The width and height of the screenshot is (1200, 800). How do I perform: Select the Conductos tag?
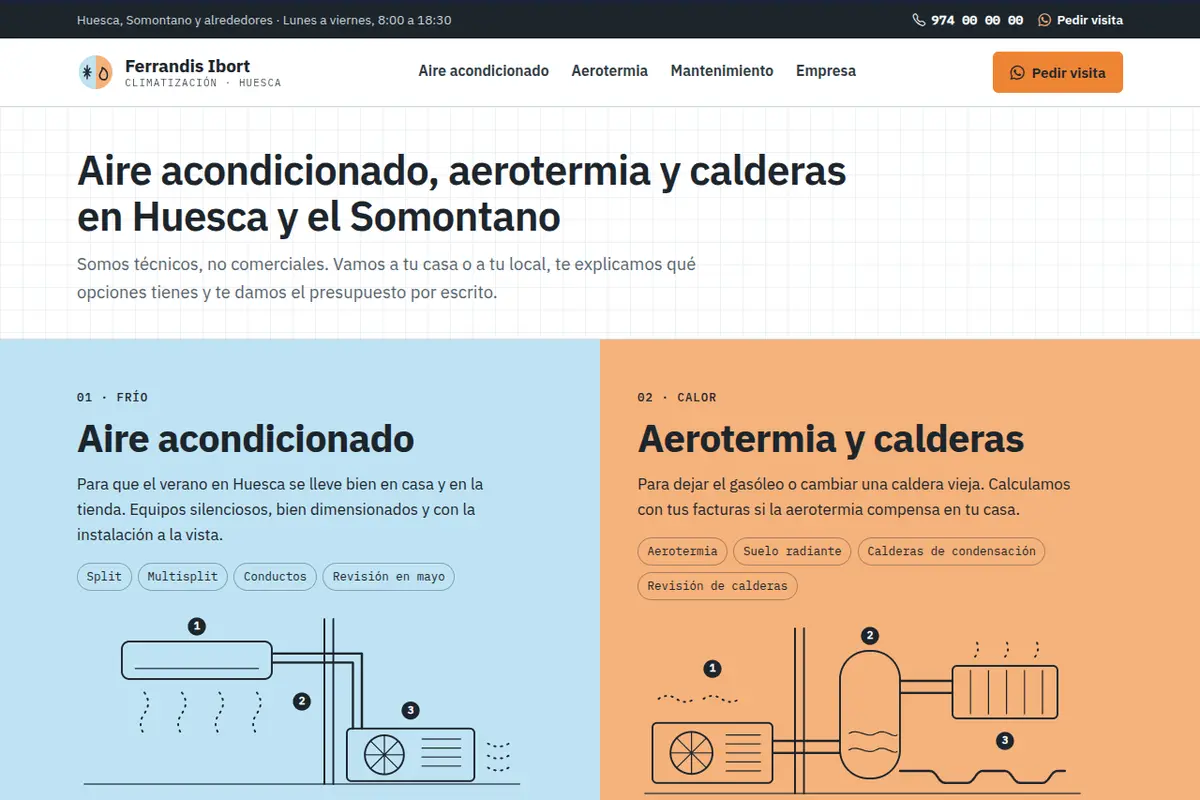(x=275, y=577)
